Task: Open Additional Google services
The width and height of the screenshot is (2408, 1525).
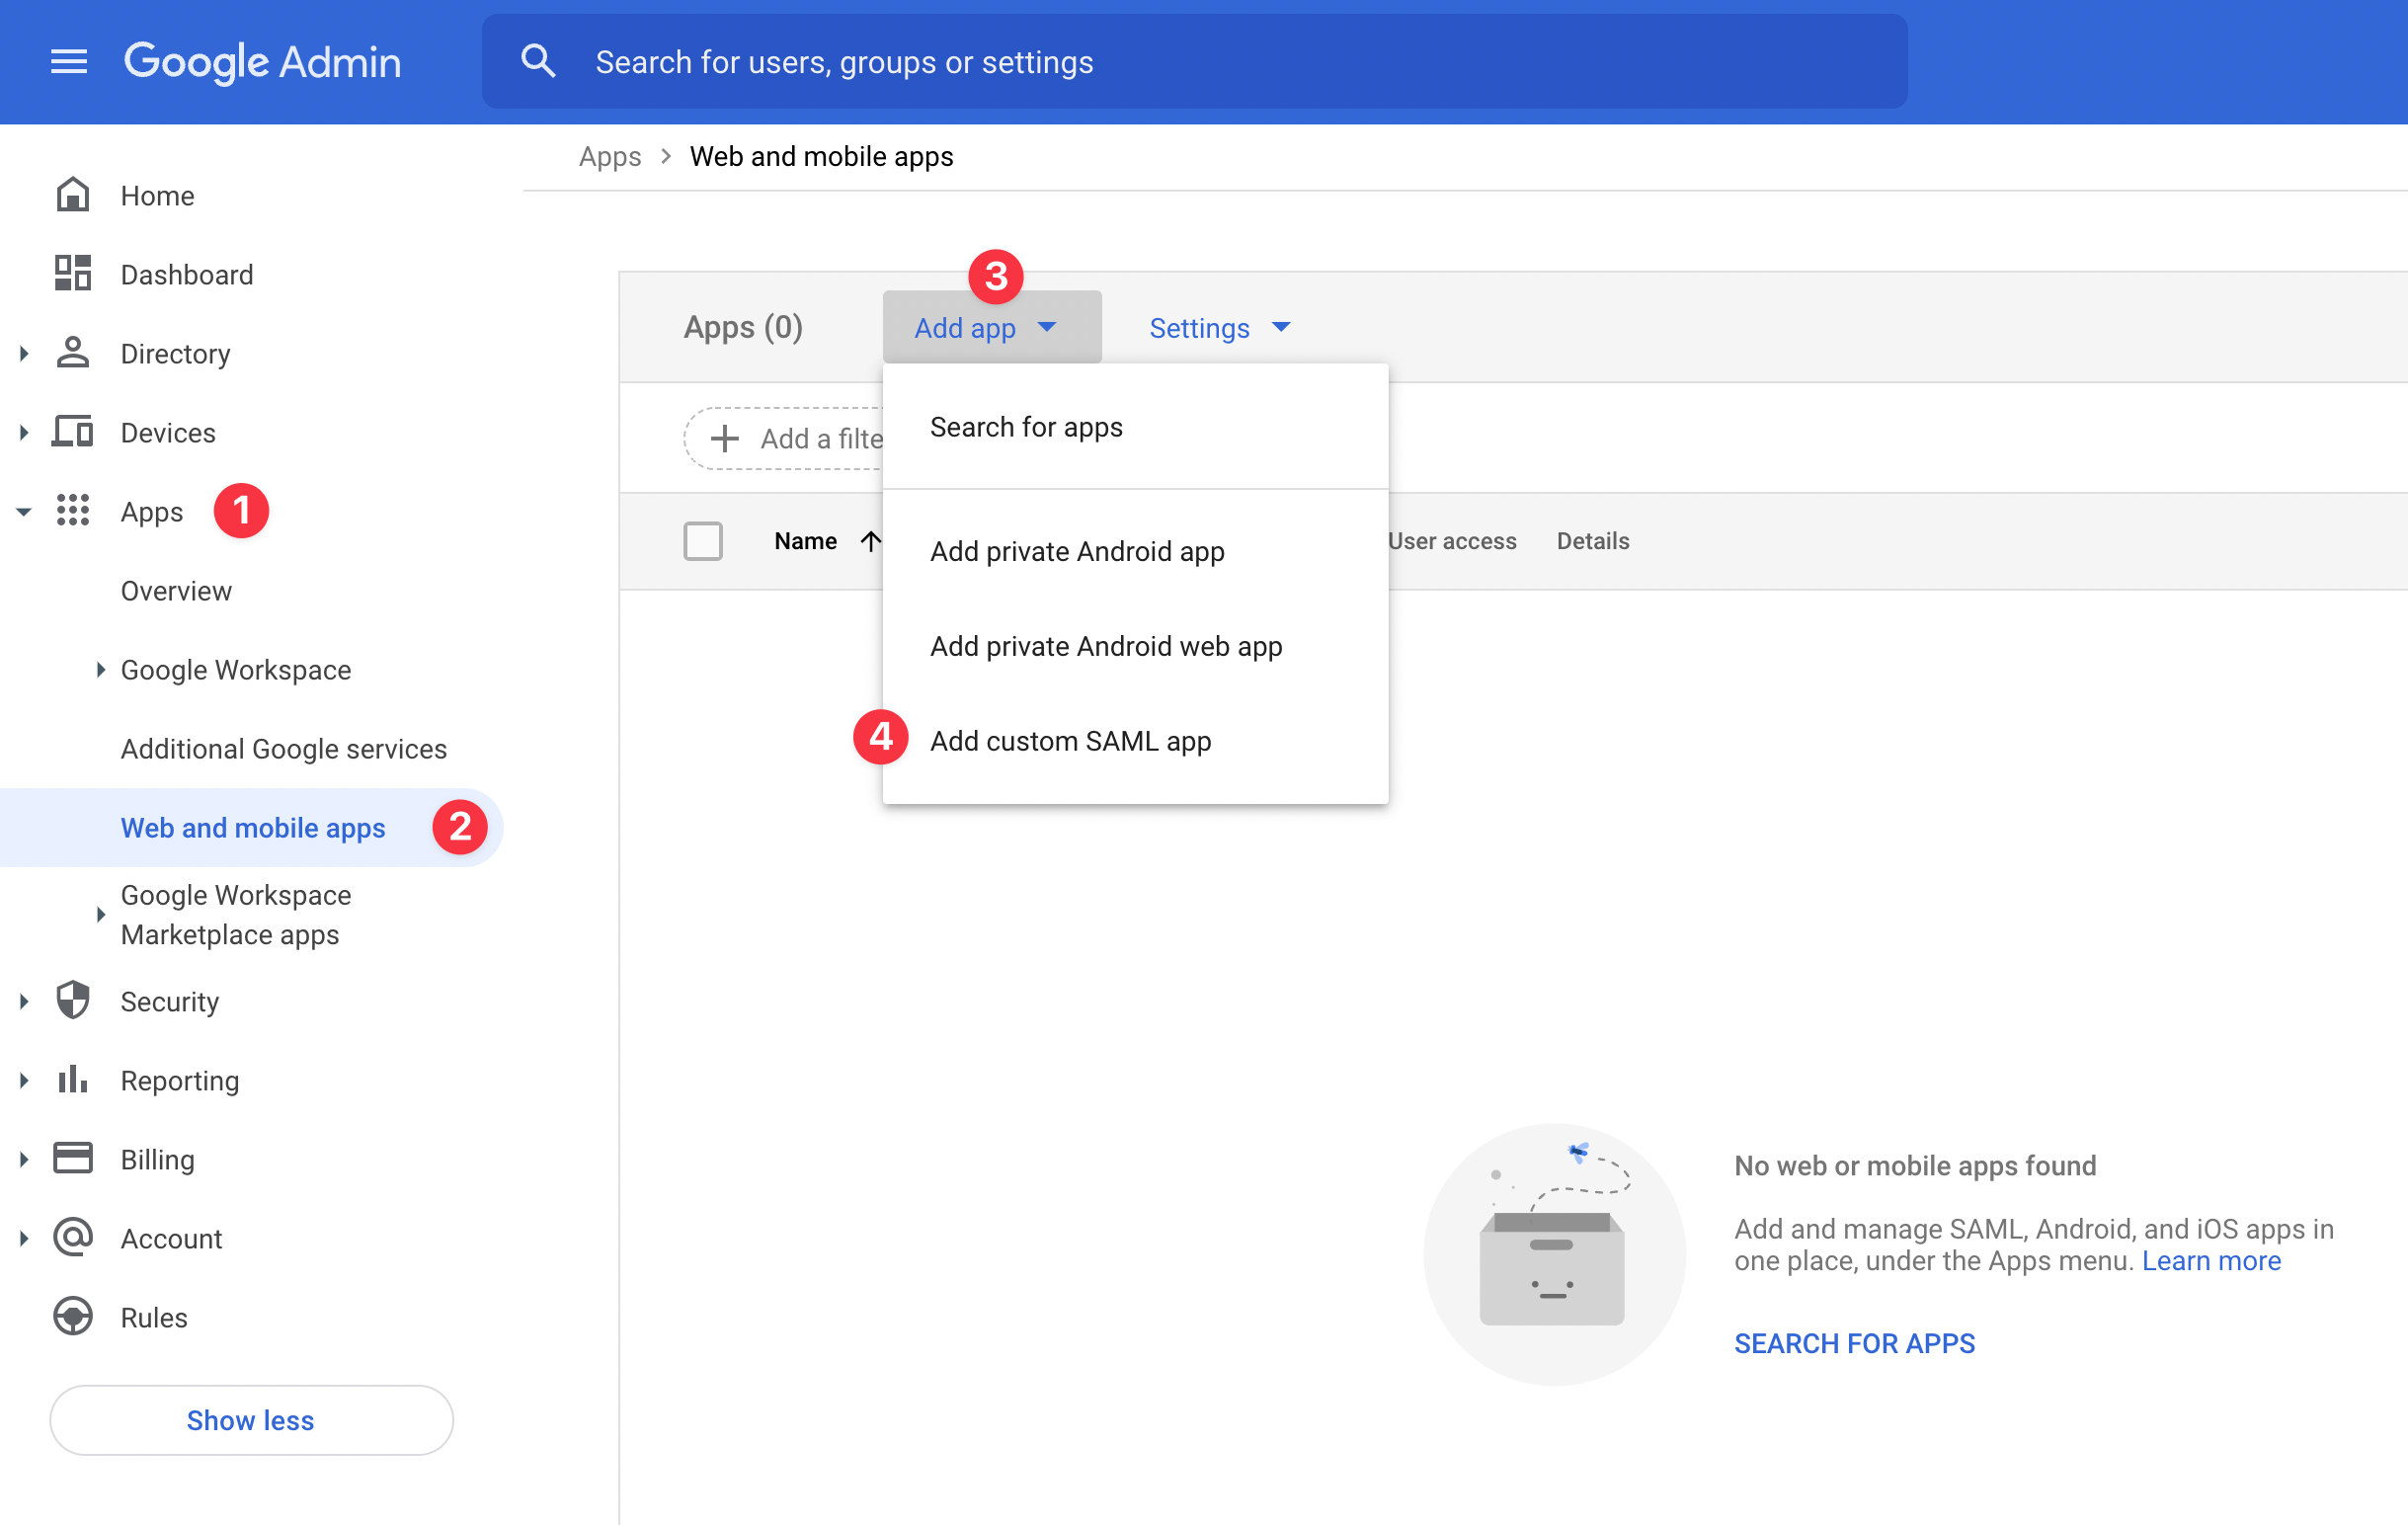Action: click(283, 749)
